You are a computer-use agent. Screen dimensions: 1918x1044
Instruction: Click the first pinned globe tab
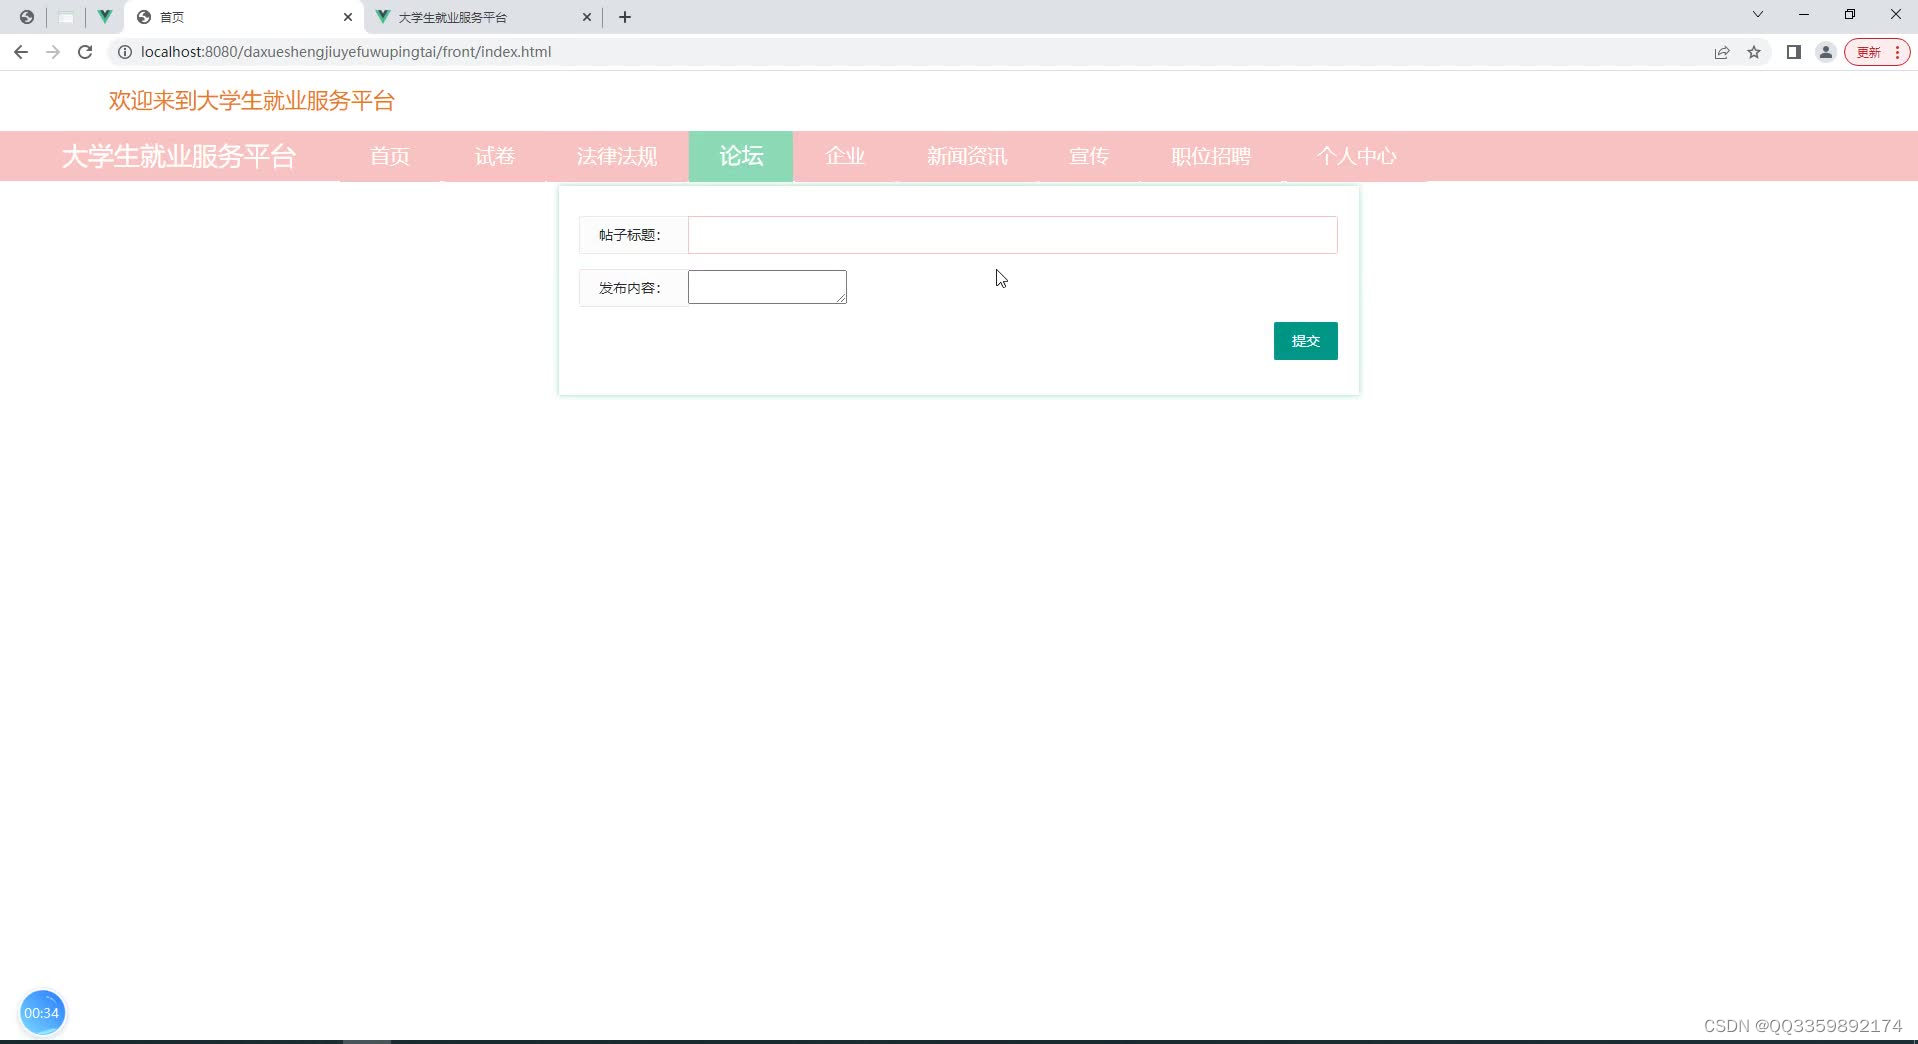[27, 17]
